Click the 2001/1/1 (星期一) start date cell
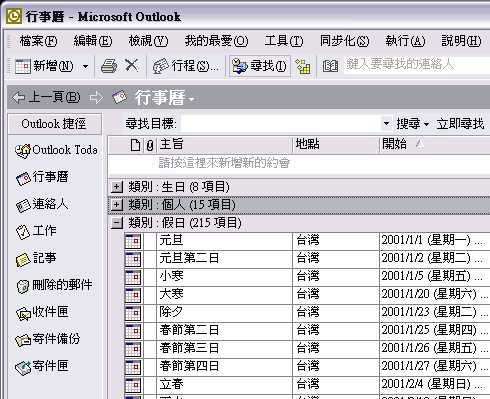 click(435, 240)
